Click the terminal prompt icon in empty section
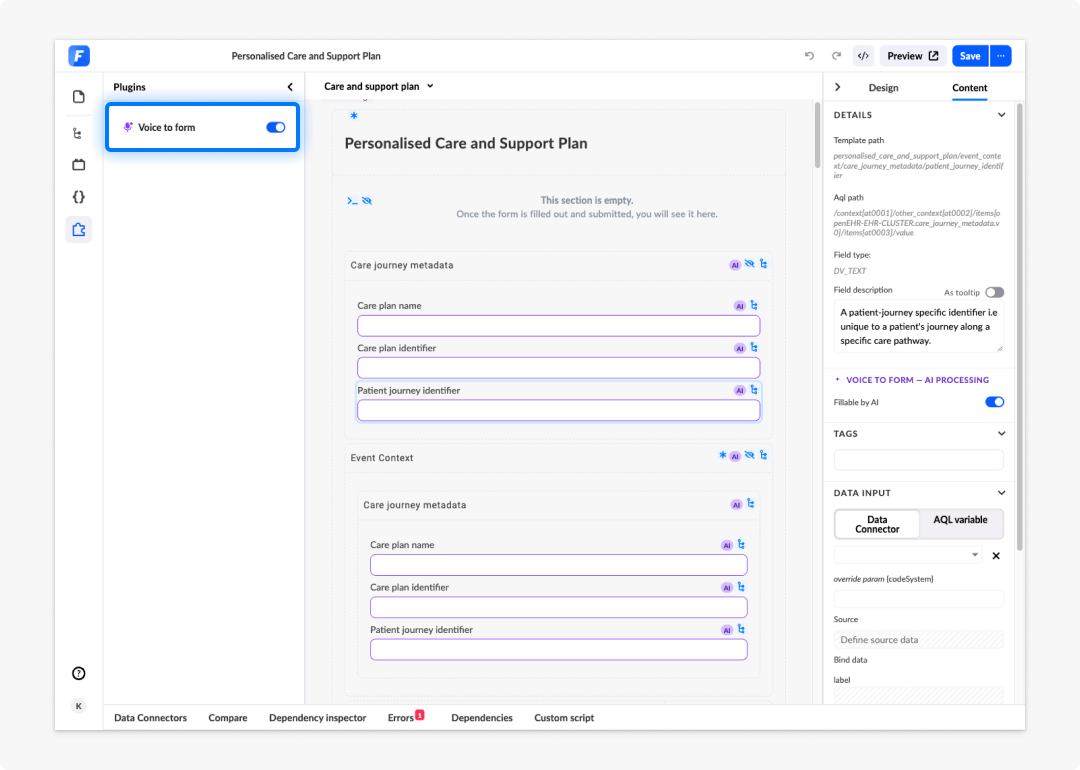Viewport: 1080px width, 770px height. [x=353, y=200]
